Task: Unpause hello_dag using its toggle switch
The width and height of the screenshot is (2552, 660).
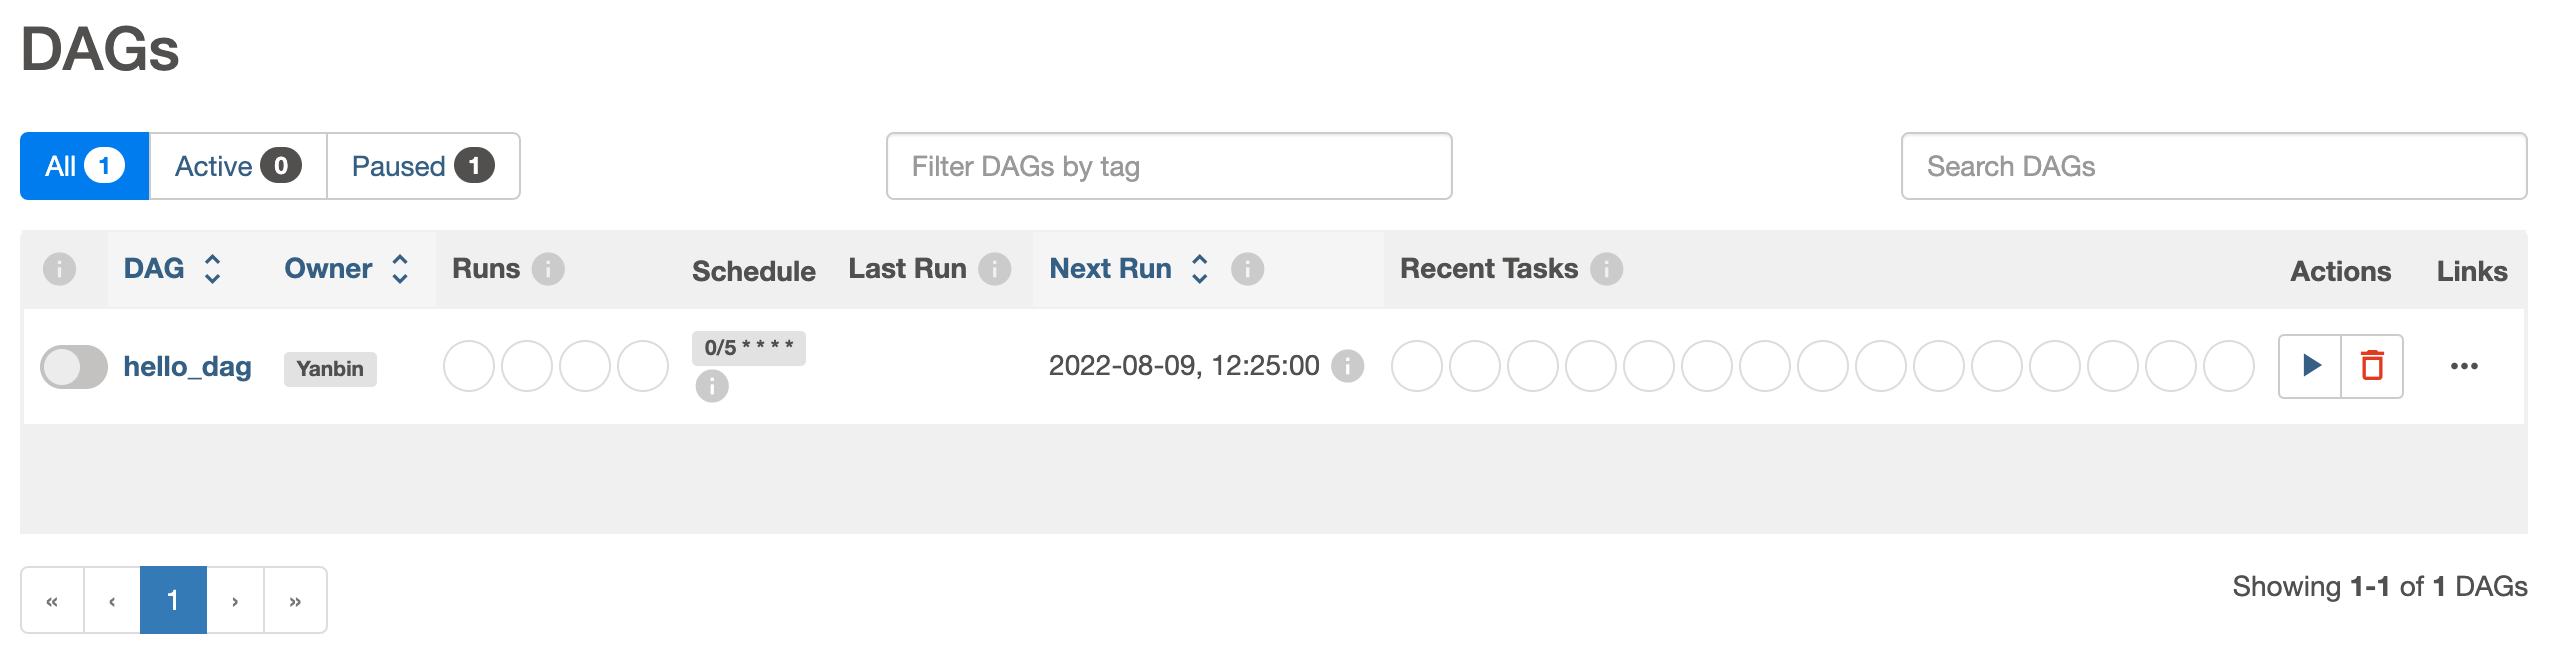Action: click(x=74, y=367)
